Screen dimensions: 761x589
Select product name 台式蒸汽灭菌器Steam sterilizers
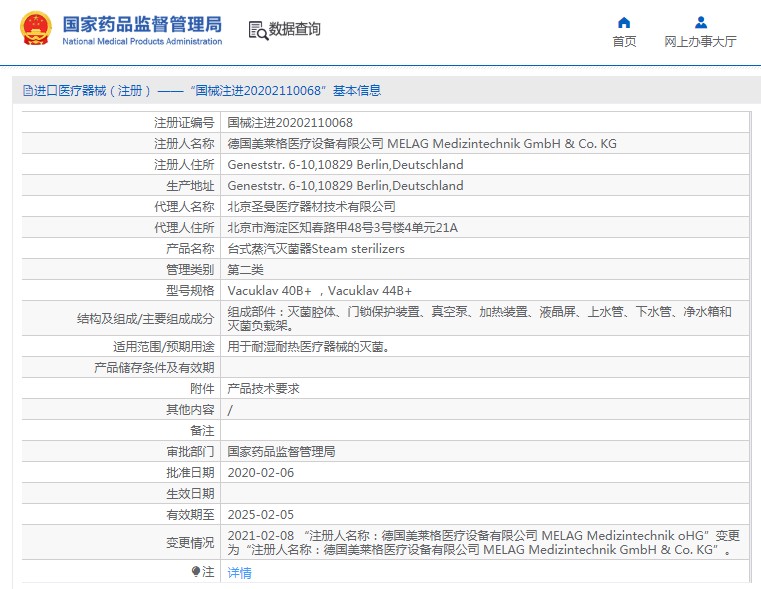click(316, 248)
